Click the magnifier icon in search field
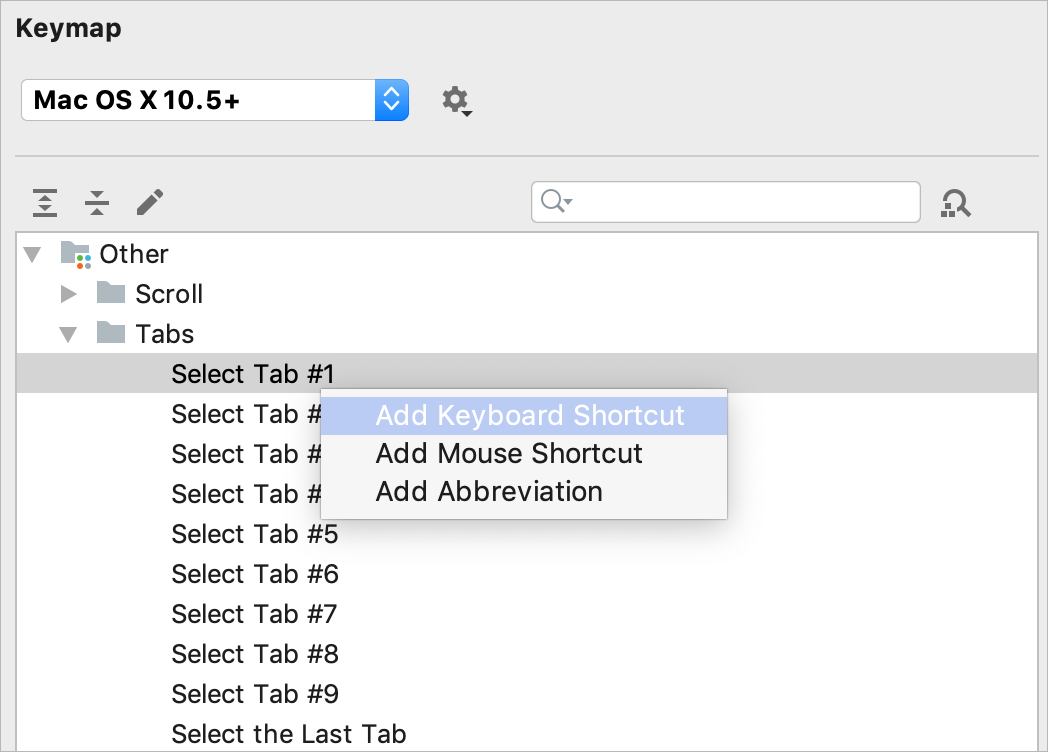Screen dimensions: 1048x752 click(x=555, y=201)
